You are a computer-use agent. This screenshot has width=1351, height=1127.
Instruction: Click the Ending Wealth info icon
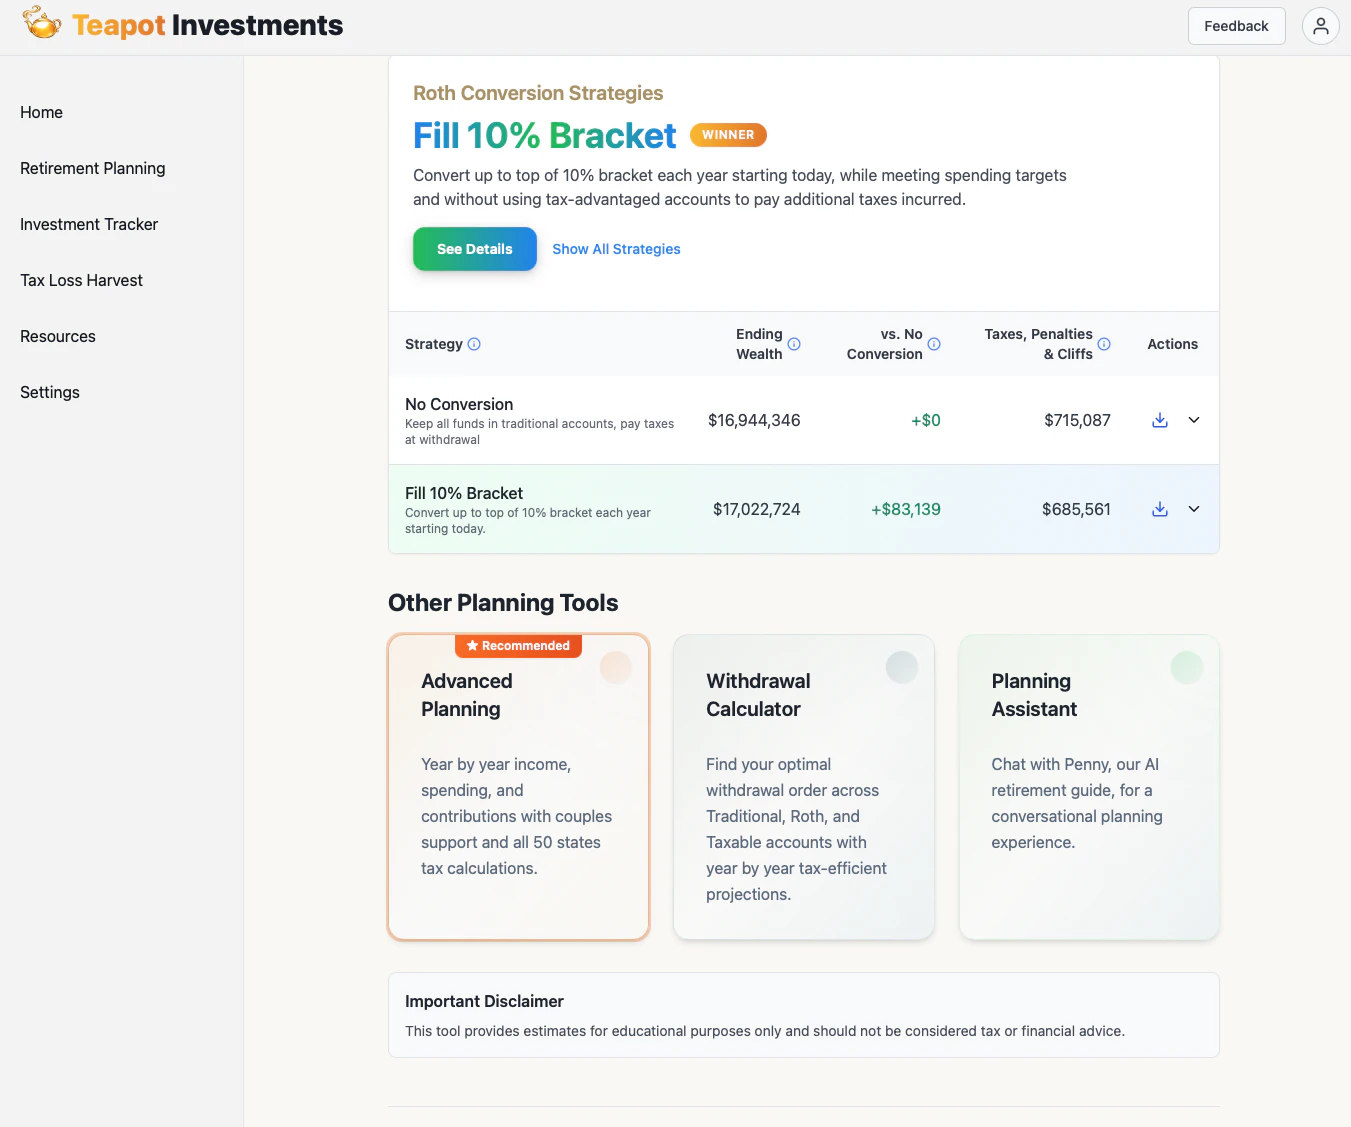[x=794, y=344]
